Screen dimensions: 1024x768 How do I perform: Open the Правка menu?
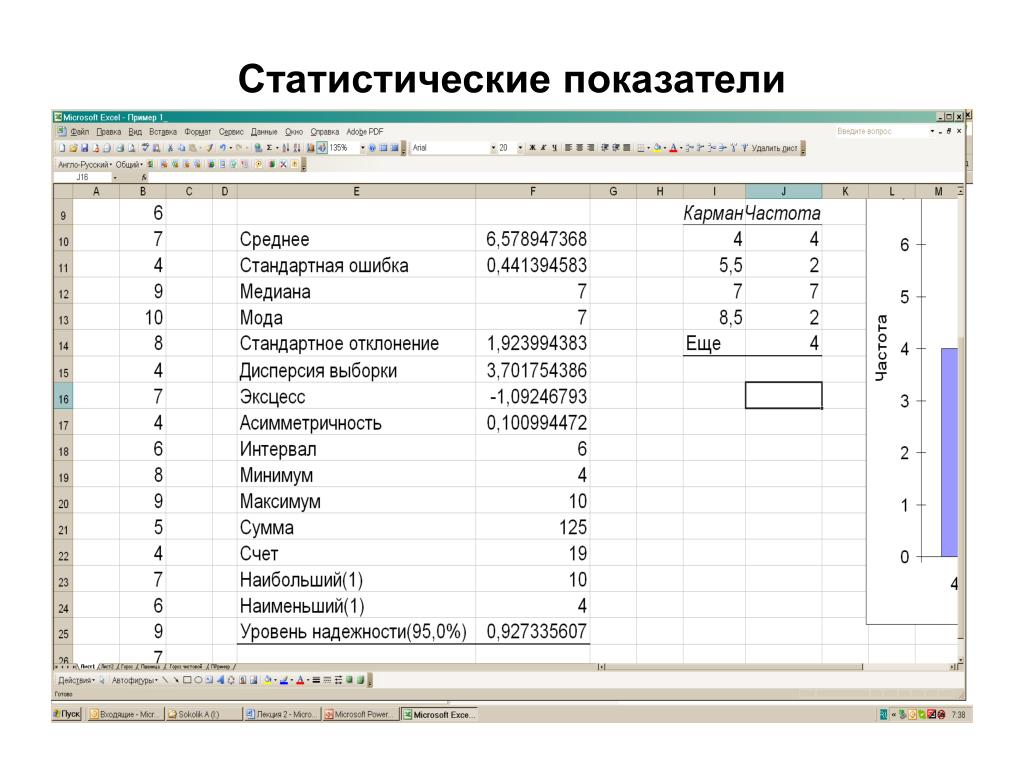[108, 132]
